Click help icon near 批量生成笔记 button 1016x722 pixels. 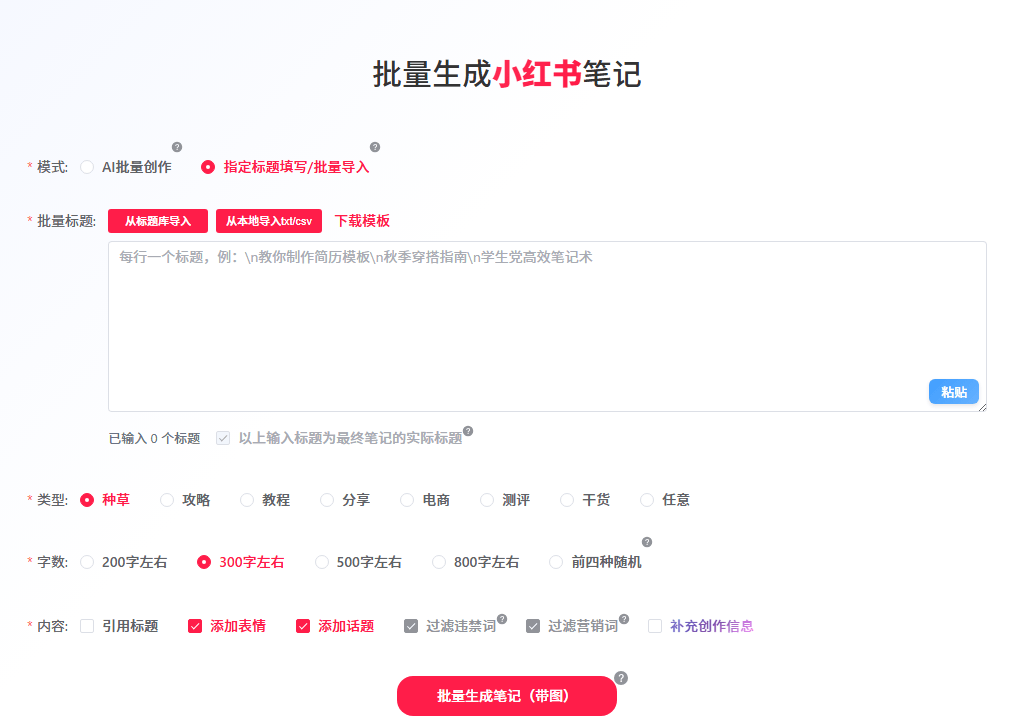tap(621, 678)
